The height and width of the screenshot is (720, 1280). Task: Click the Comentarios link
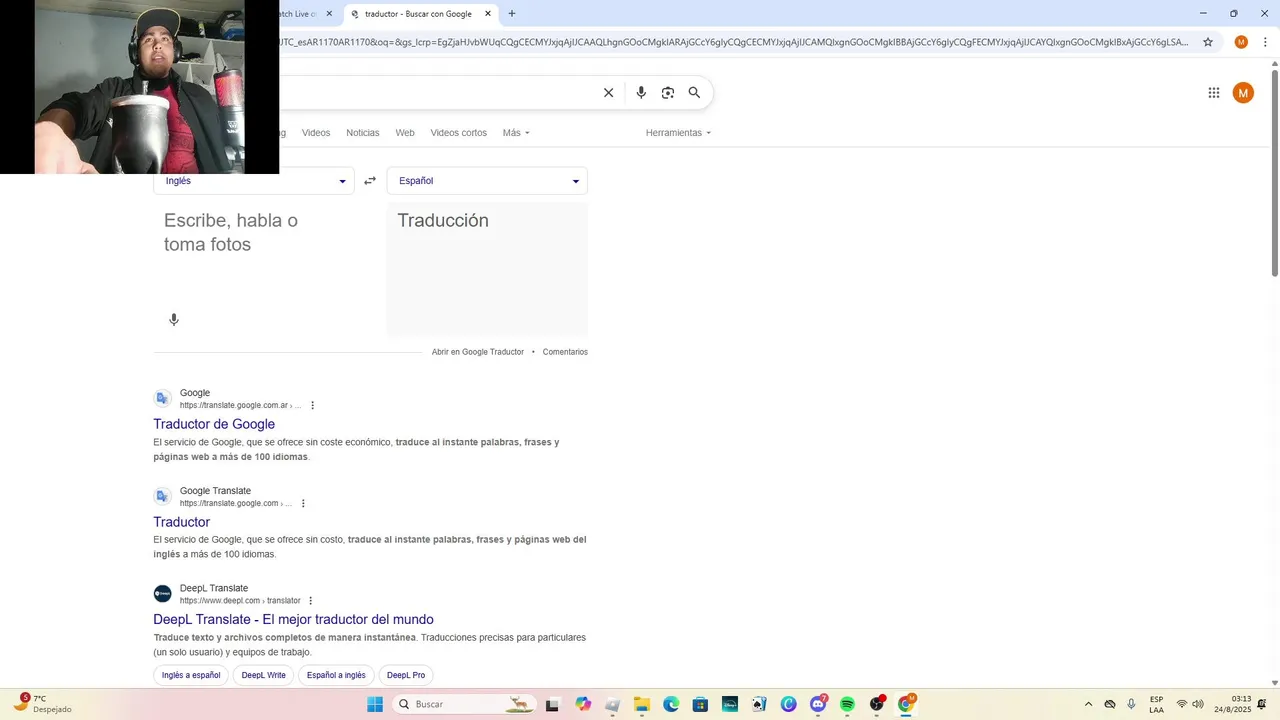pyautogui.click(x=565, y=352)
